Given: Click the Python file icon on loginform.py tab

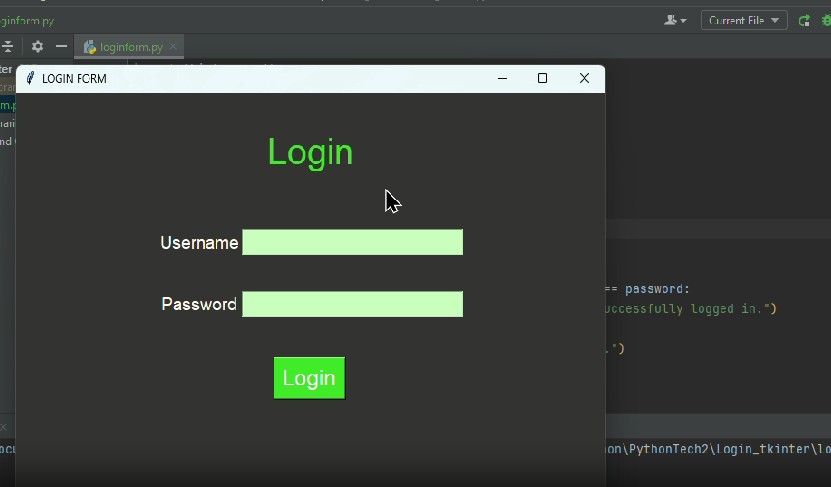Looking at the screenshot, I should [90, 47].
